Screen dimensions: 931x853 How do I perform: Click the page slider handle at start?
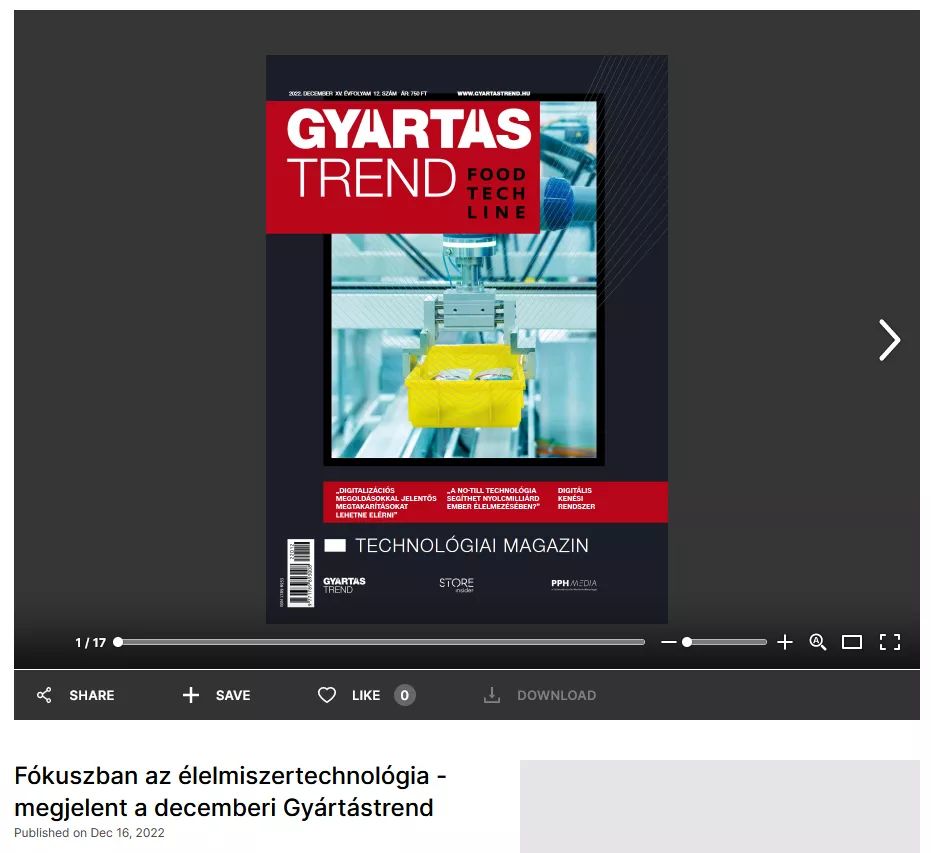point(118,642)
